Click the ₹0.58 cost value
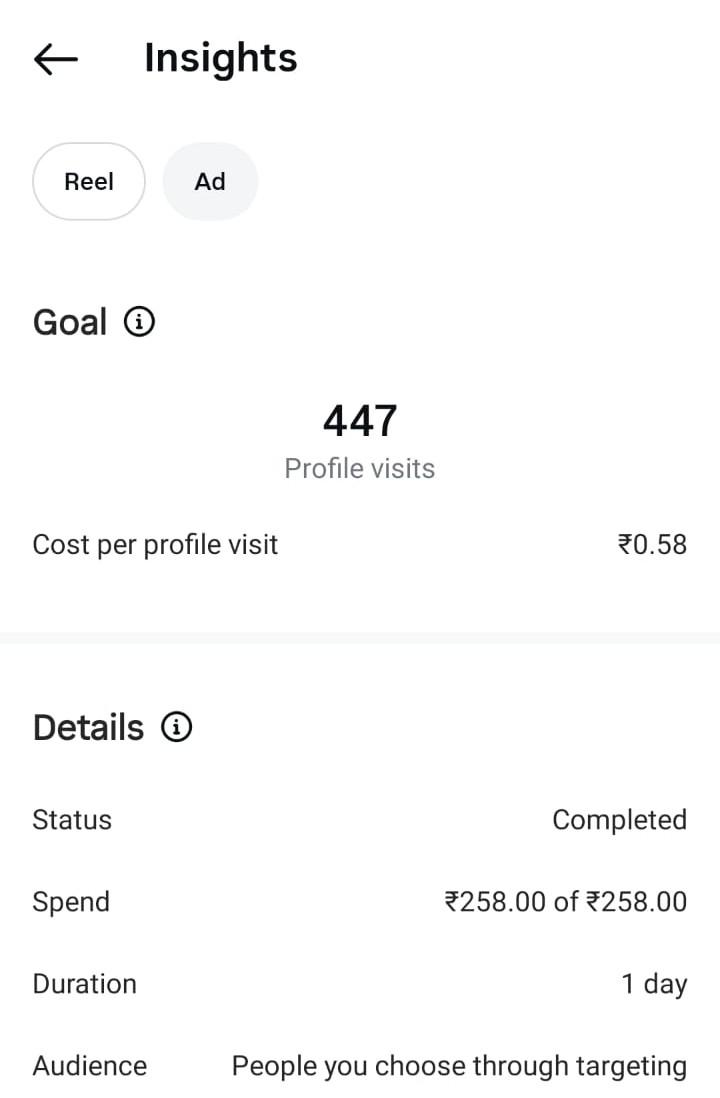The width and height of the screenshot is (720, 1098). 652,545
